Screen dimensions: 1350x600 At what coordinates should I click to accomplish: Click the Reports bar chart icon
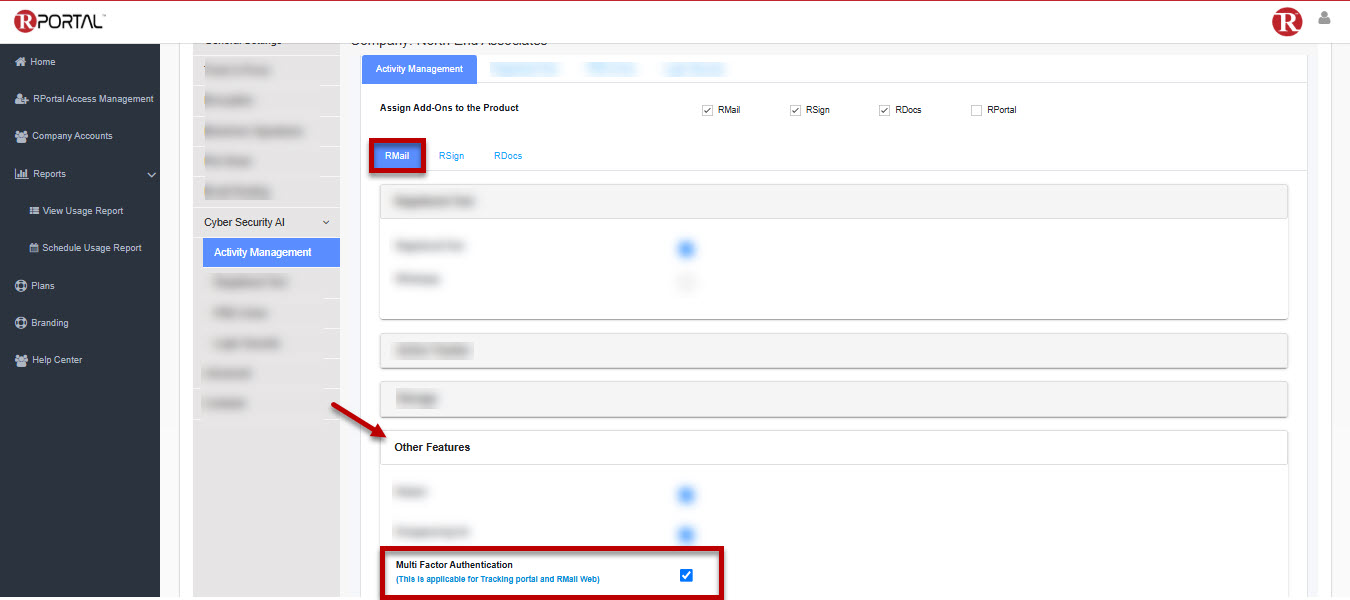(x=21, y=174)
